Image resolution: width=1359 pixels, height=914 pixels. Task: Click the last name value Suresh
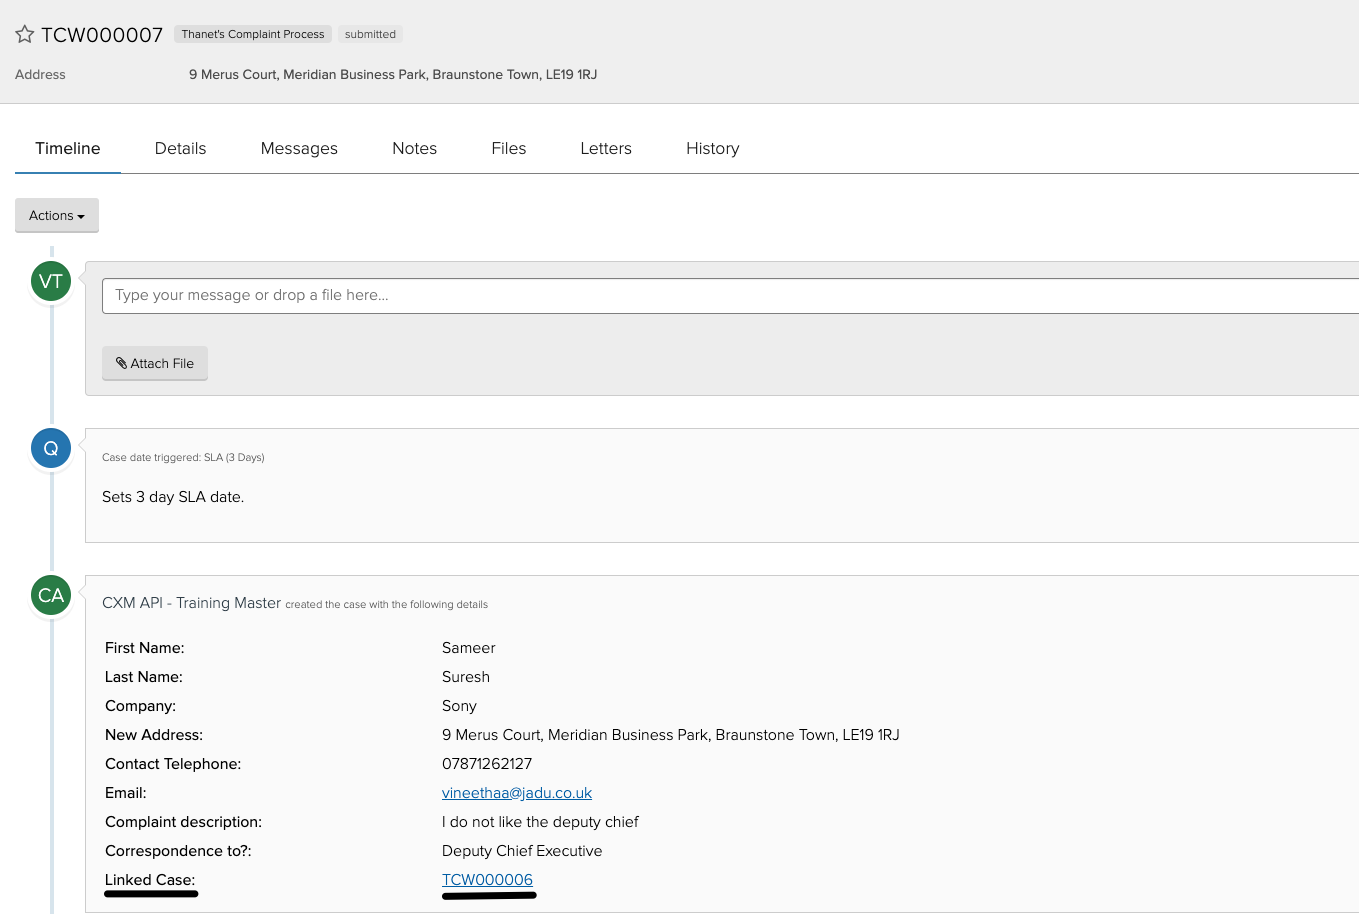[466, 677]
